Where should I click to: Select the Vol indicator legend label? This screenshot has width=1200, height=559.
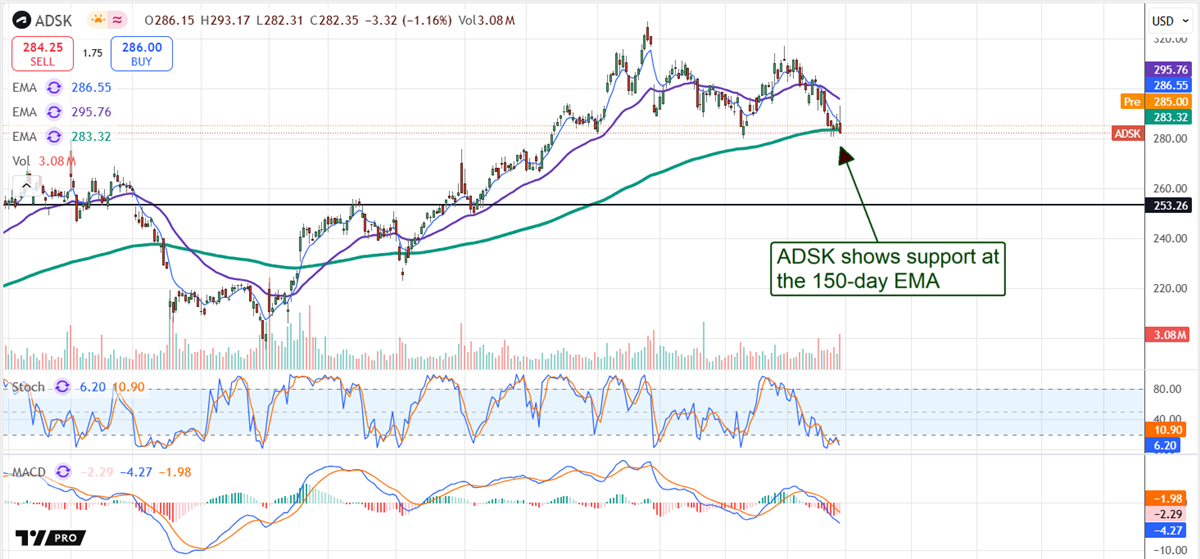coord(21,160)
